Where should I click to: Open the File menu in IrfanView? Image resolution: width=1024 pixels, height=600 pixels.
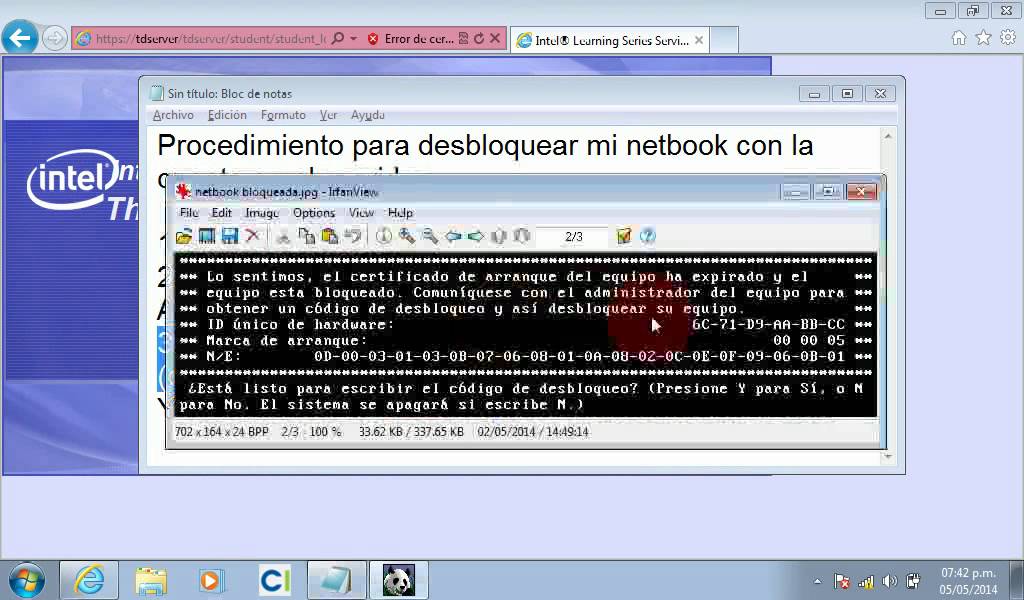pos(189,213)
